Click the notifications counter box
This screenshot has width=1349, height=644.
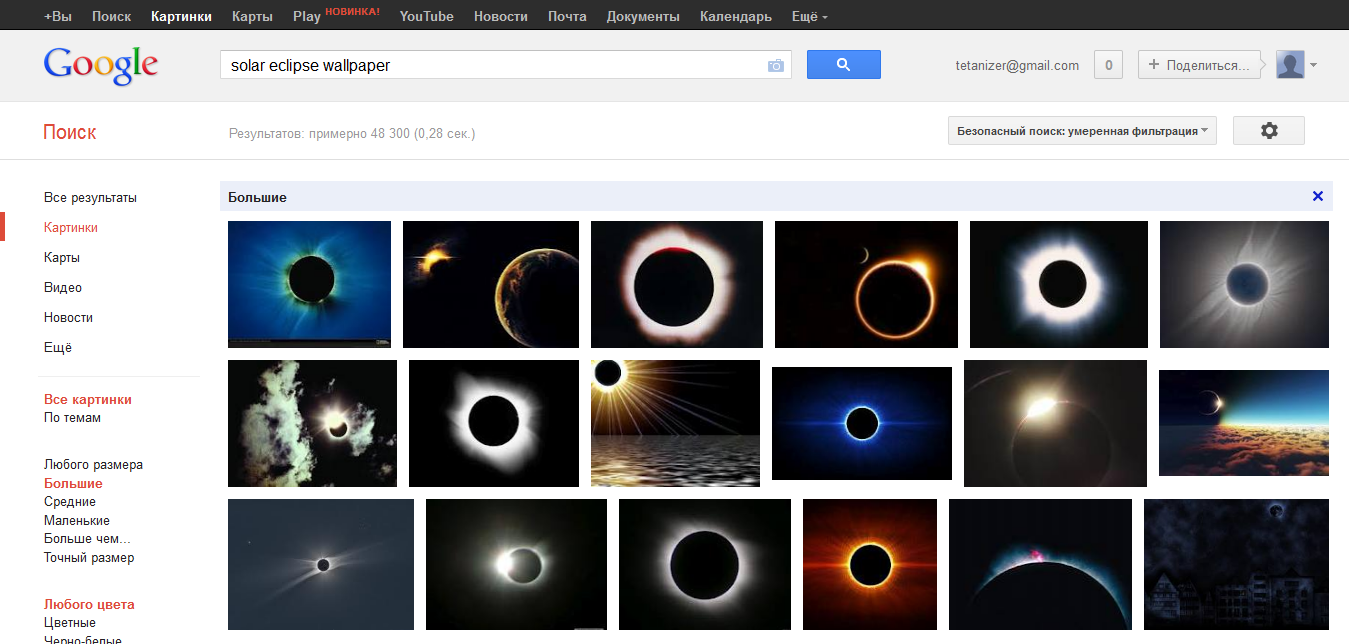1108,65
